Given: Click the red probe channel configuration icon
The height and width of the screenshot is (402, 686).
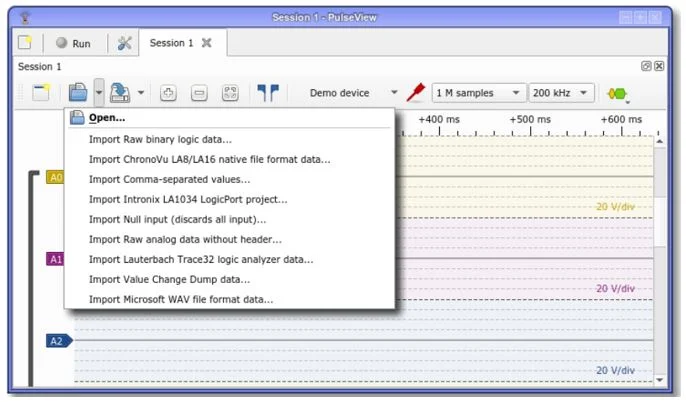Looking at the screenshot, I should (417, 93).
